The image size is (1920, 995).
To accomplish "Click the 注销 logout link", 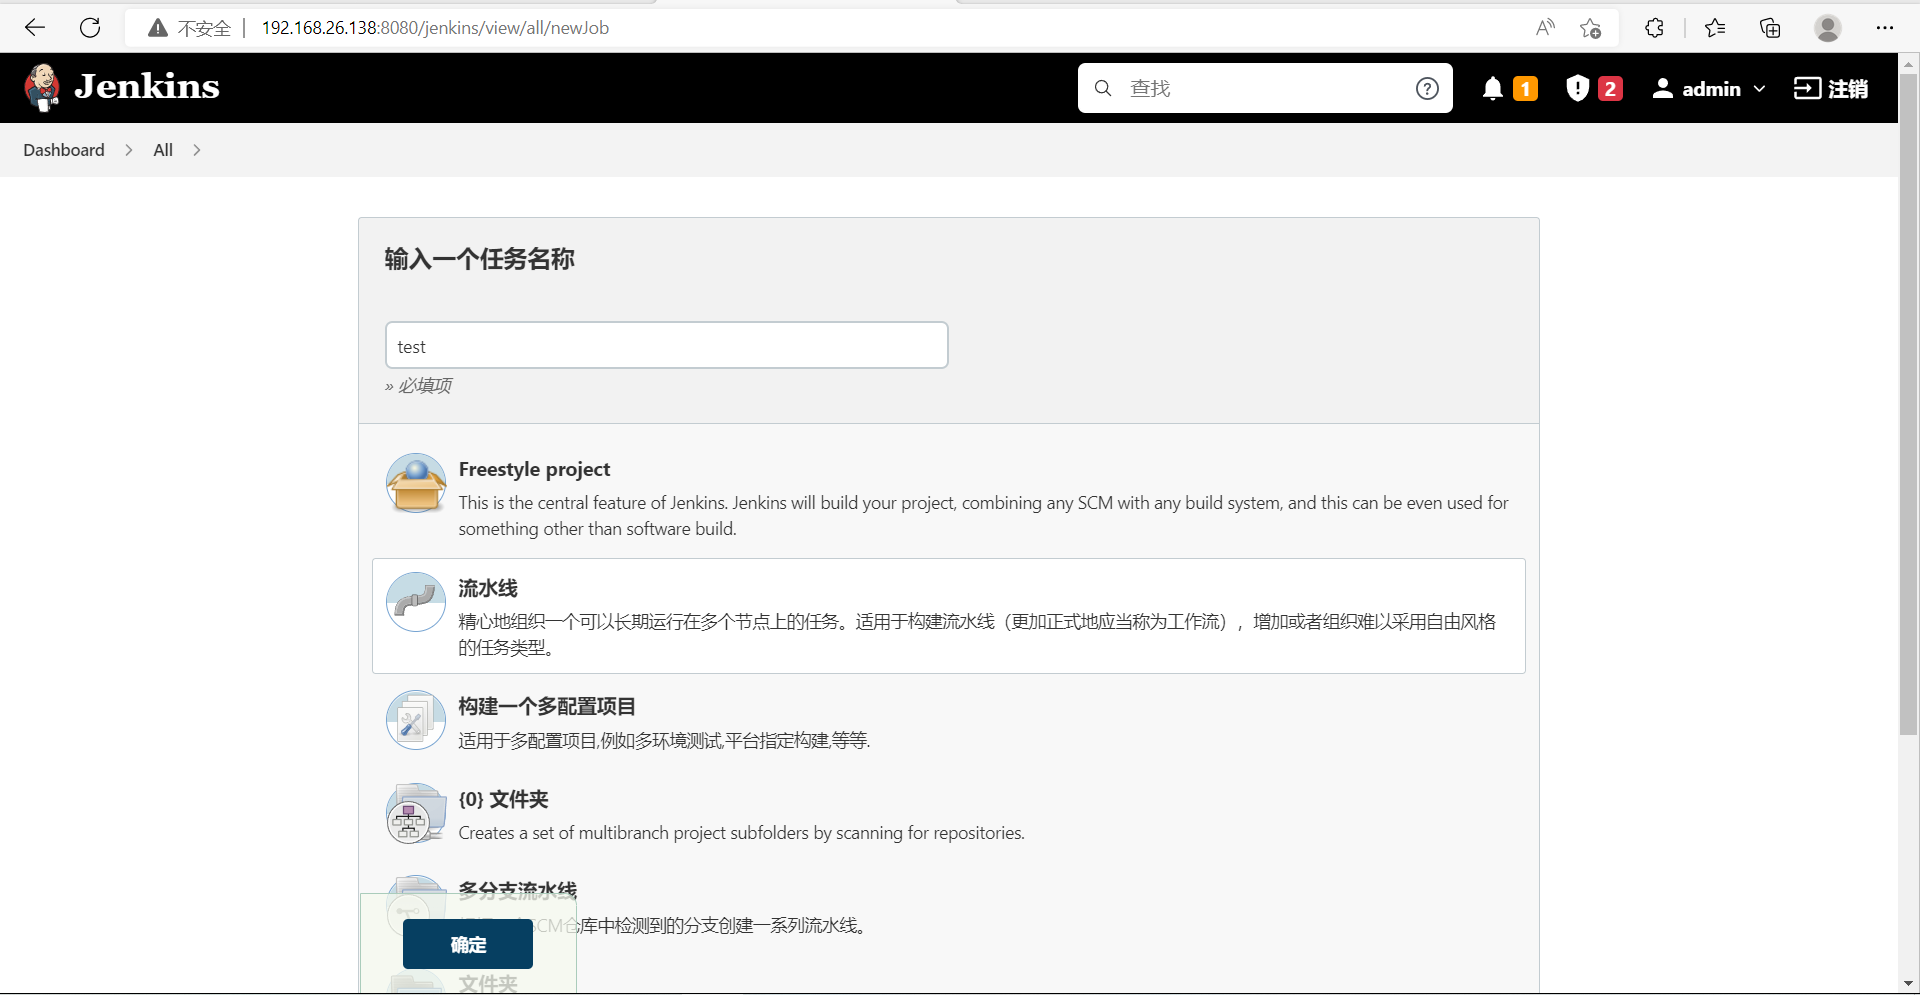I will pos(1848,89).
